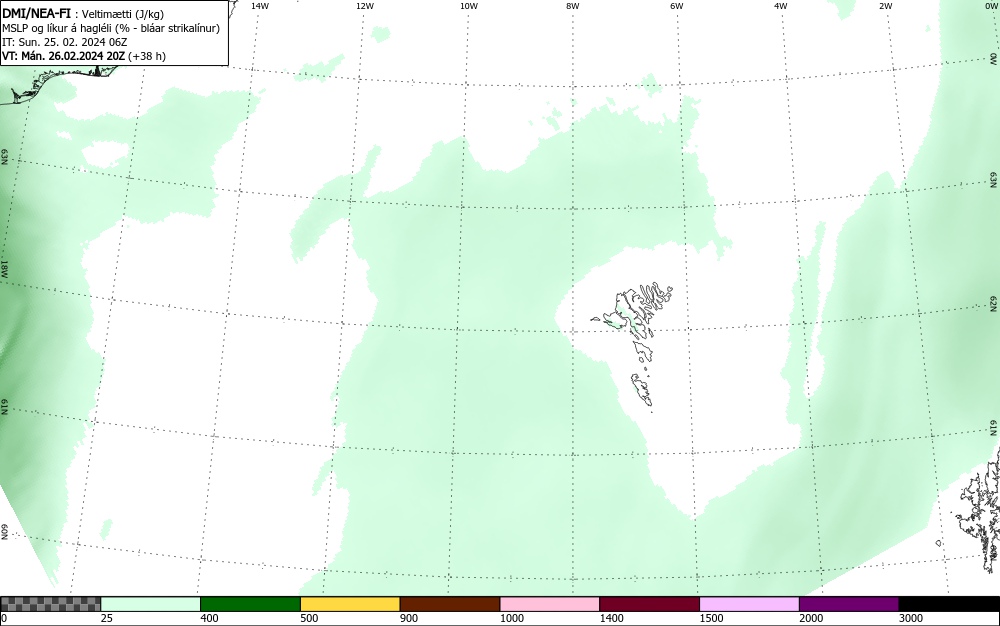
Task: Click the "10W" longitude label
Action: click(x=469, y=6)
